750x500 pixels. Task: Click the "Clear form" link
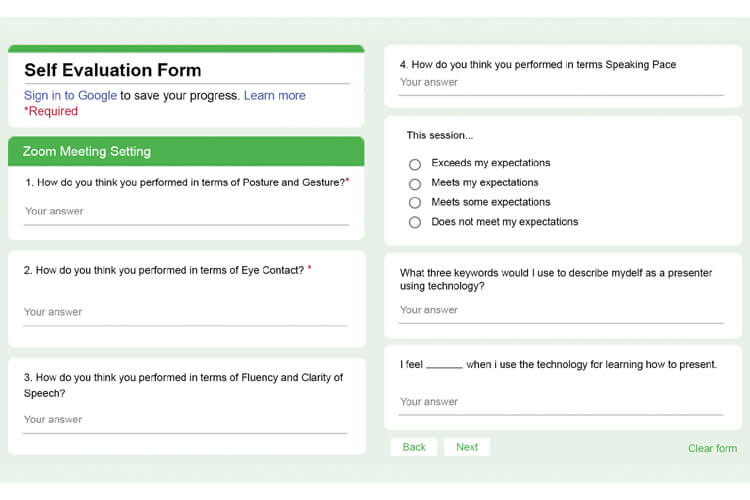point(712,448)
